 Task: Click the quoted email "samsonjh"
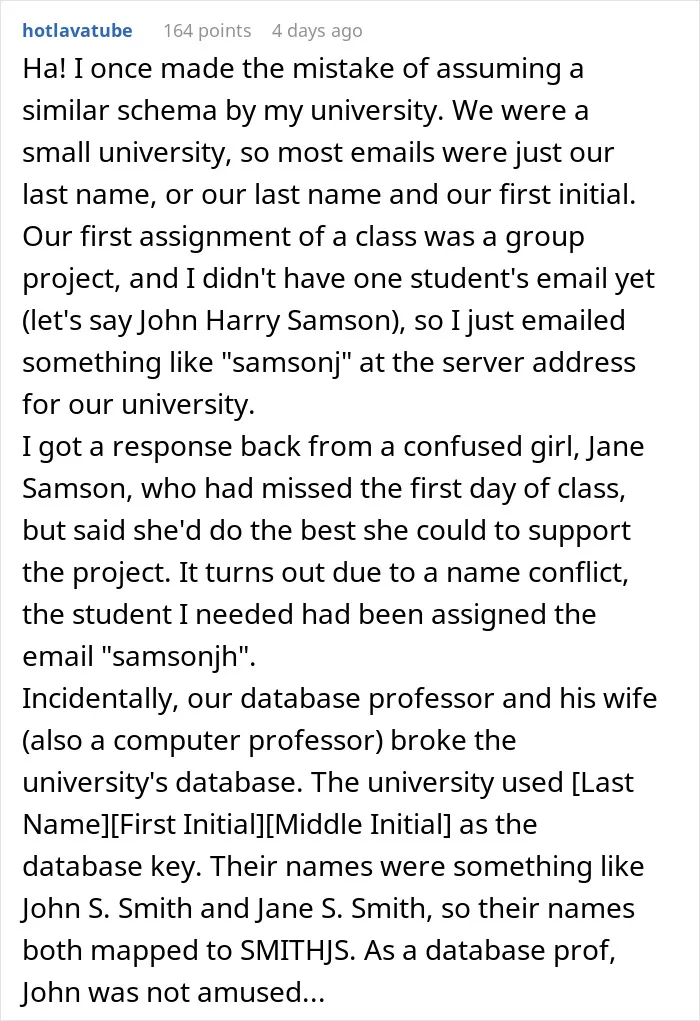tap(178, 656)
